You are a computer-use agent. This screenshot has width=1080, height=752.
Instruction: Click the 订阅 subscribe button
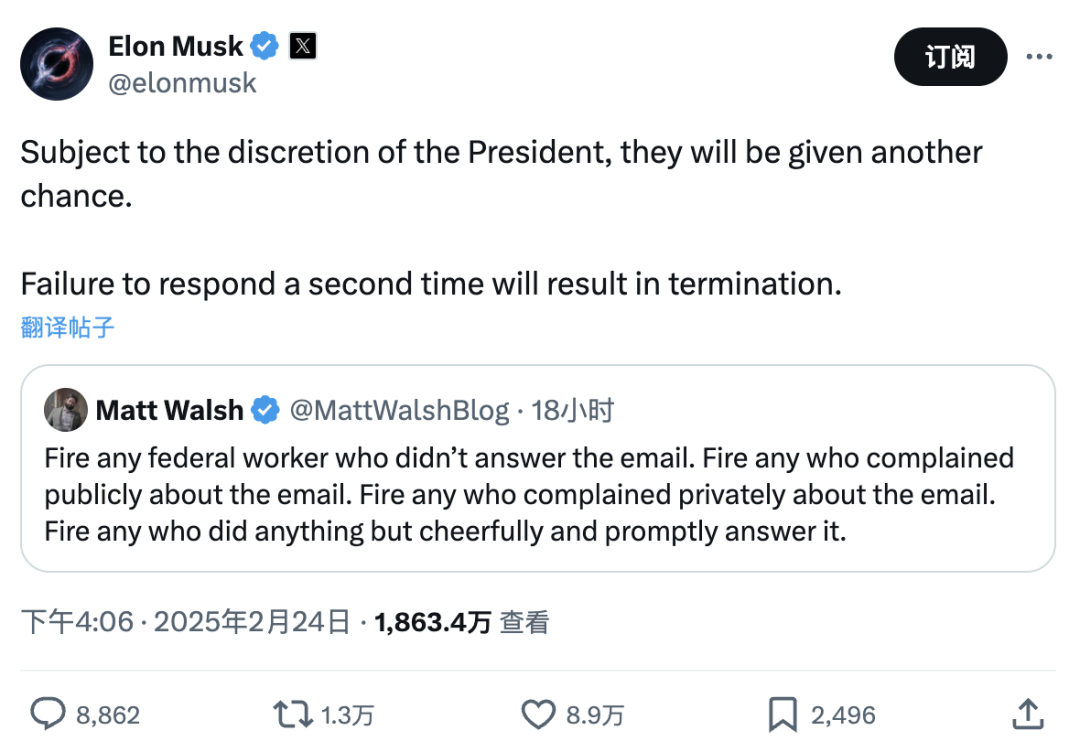(x=951, y=56)
